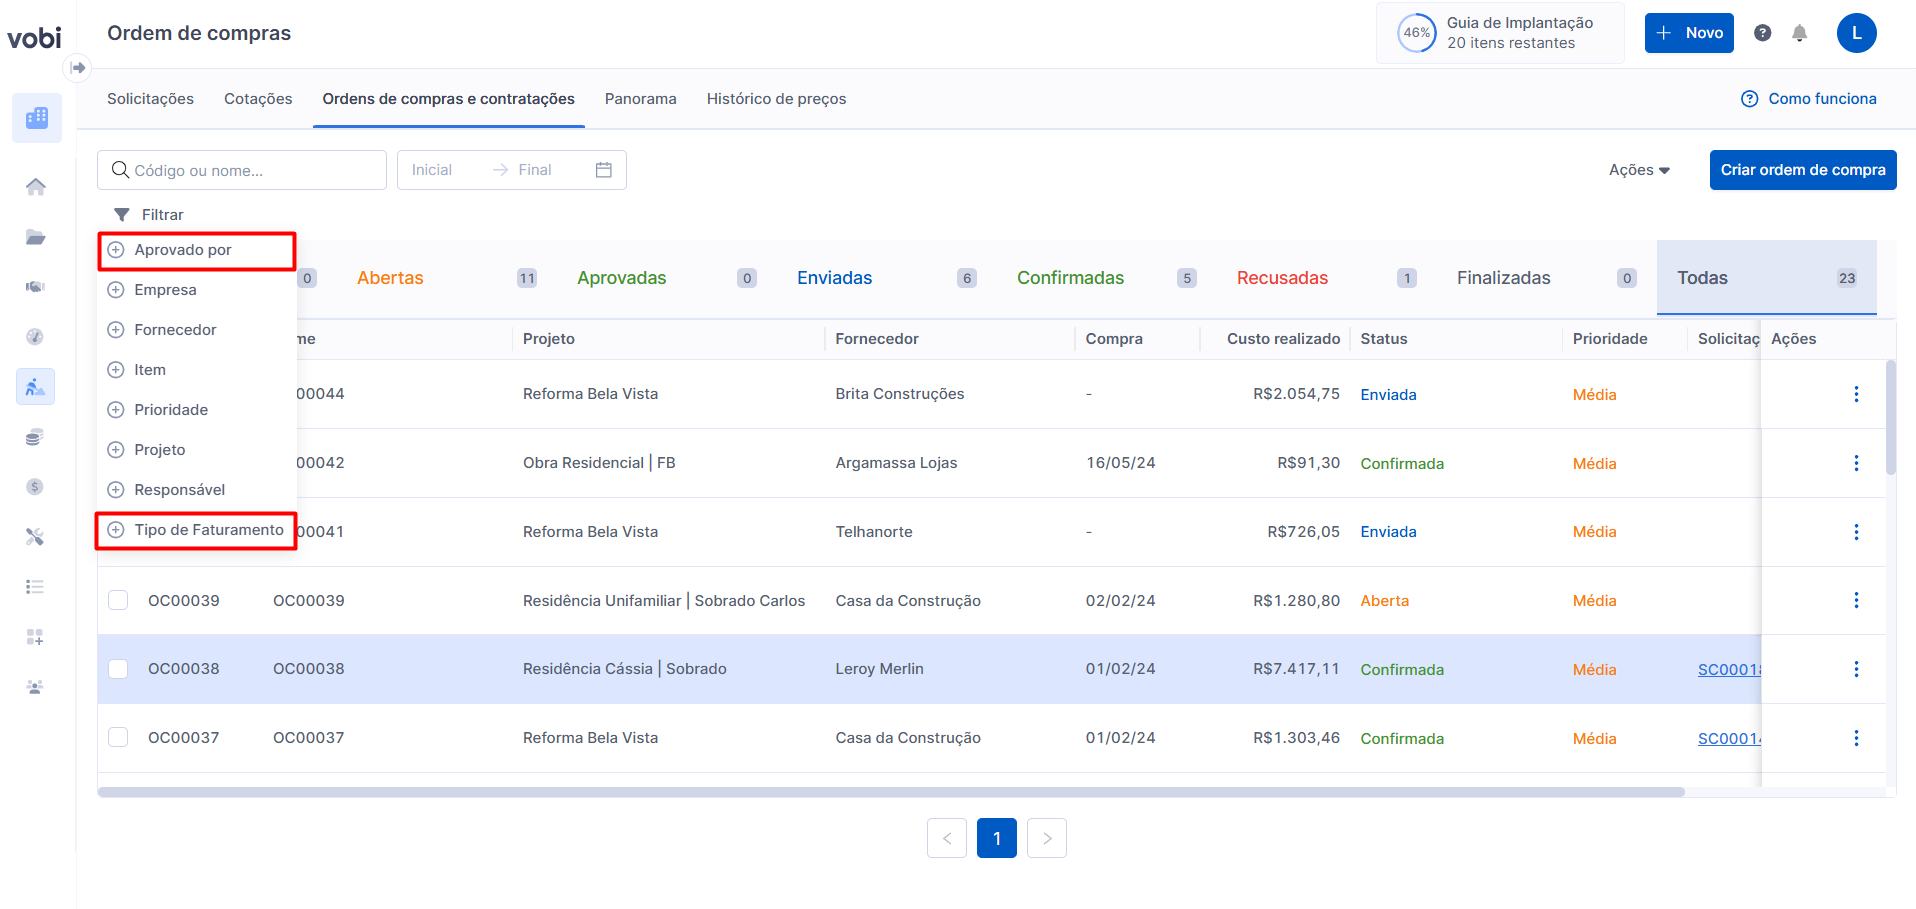Open the folder icon in sidebar
Image resolution: width=1916 pixels, height=909 pixels.
click(x=36, y=237)
